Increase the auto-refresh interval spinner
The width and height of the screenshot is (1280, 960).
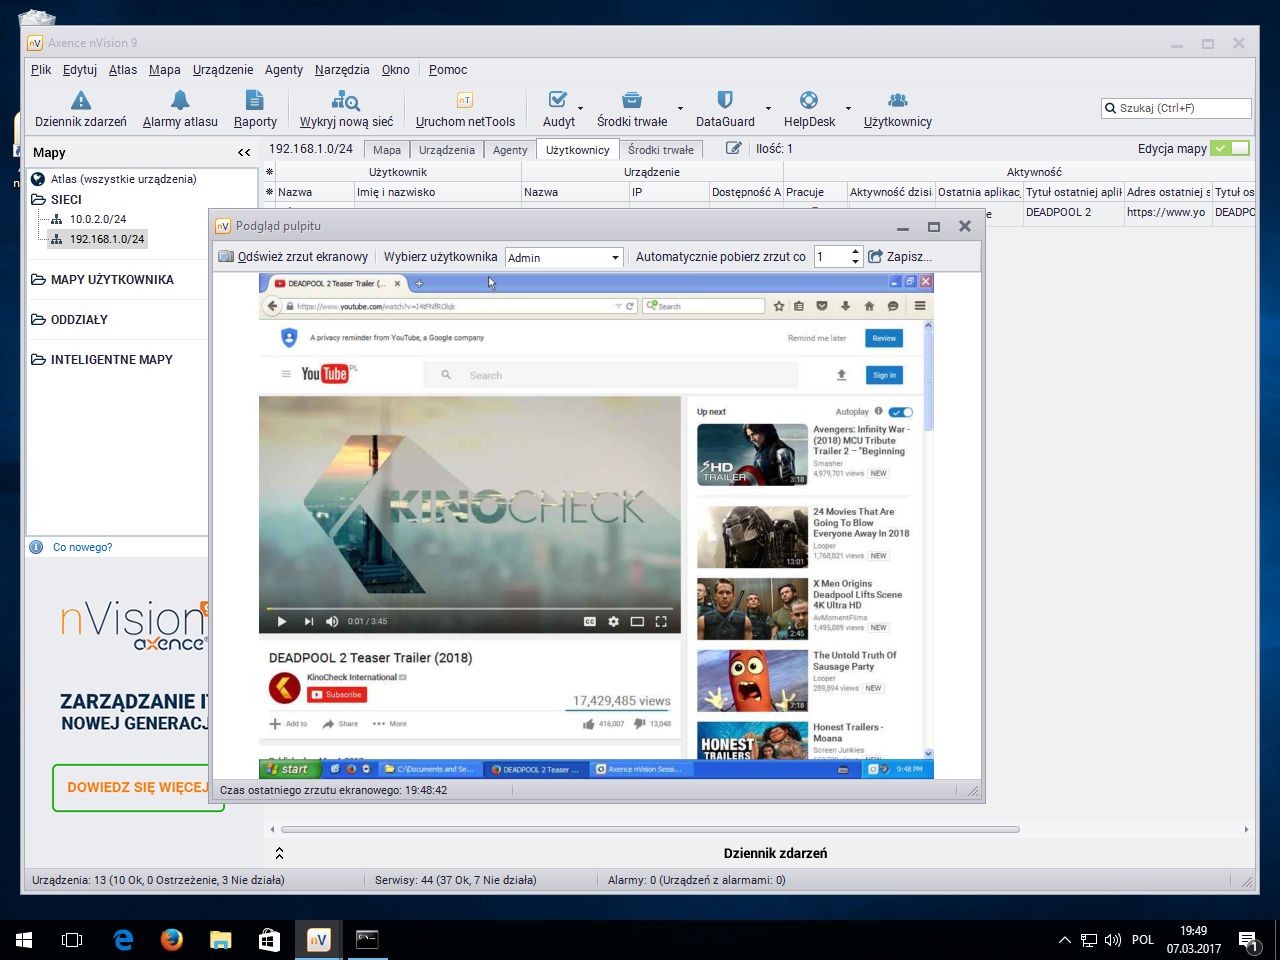point(855,252)
